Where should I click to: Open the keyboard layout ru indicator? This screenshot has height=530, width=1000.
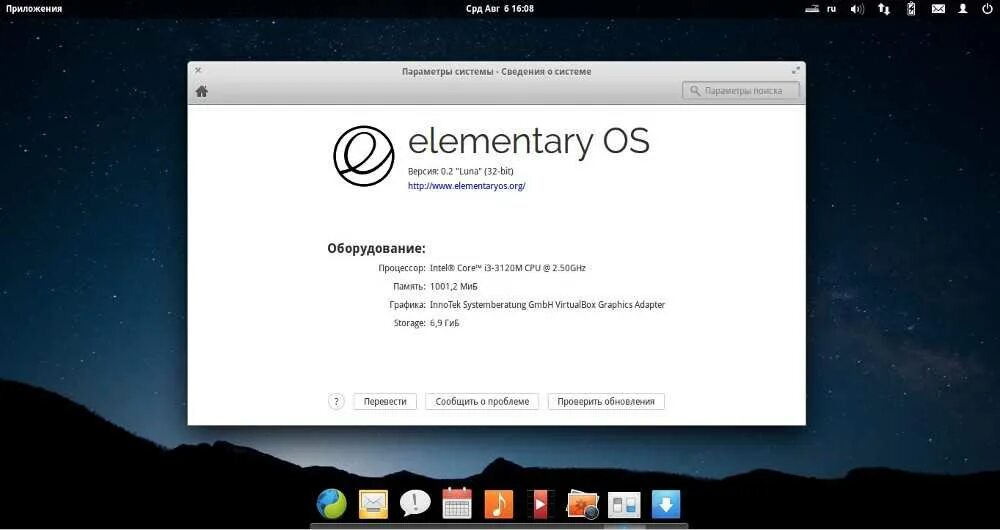point(831,9)
